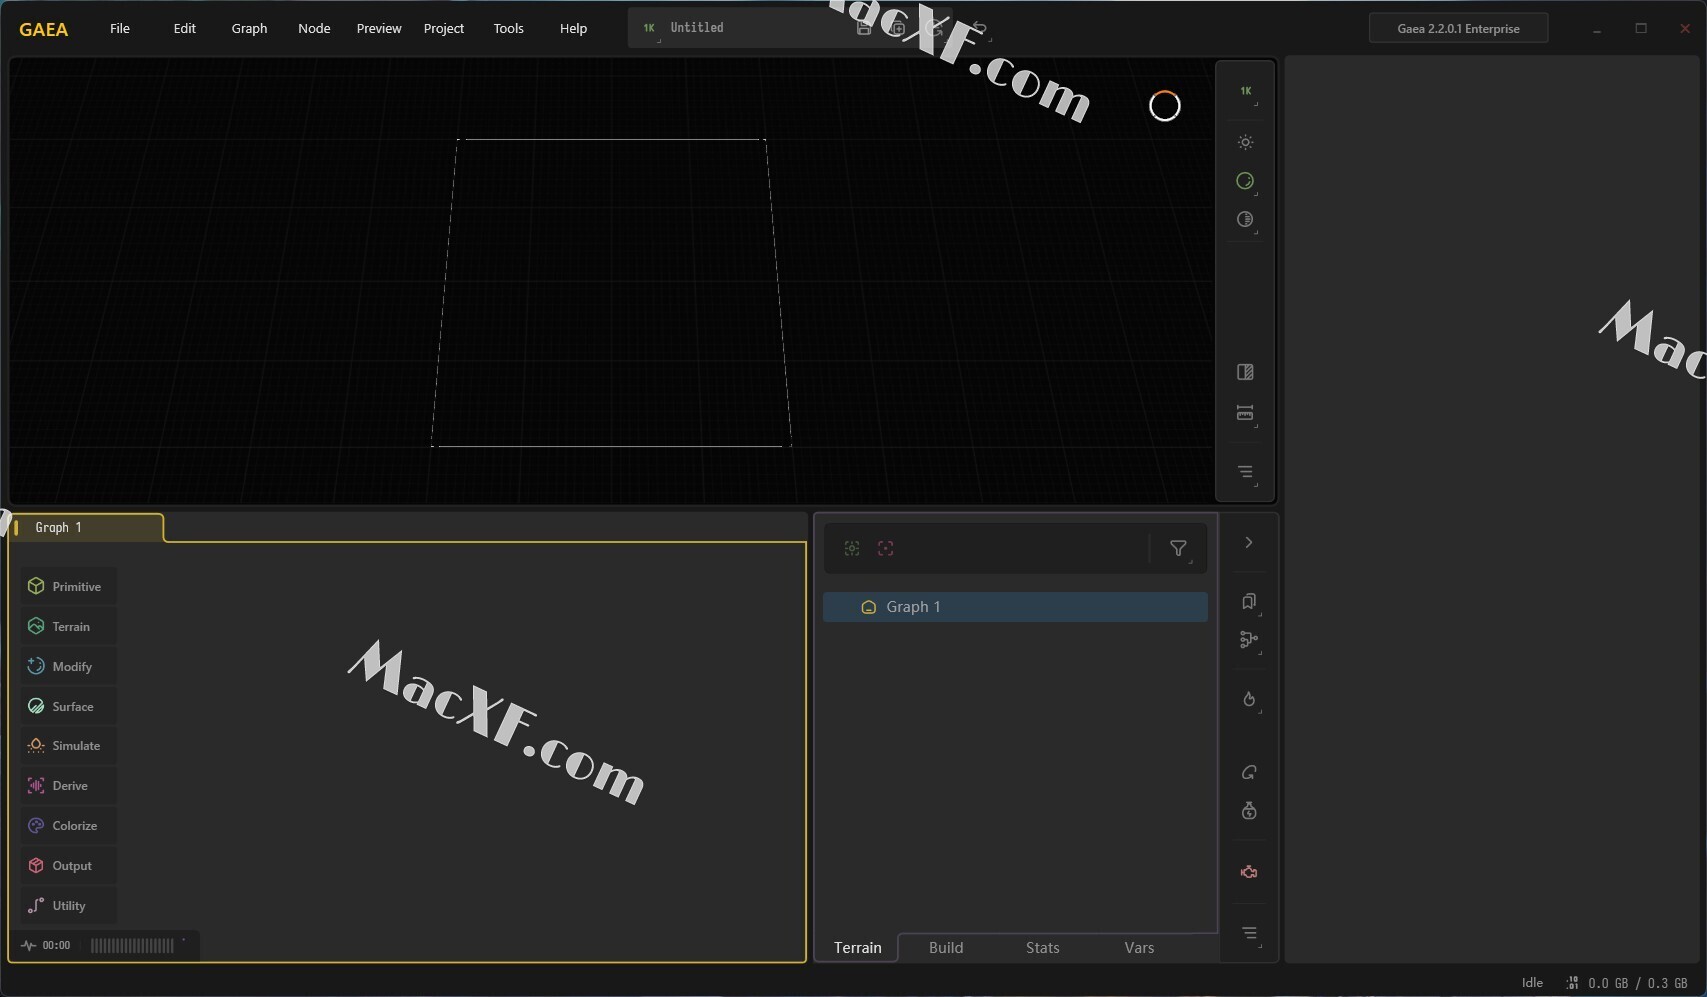Click the Gaea 2.2.0.1 Enterprise button
Viewport: 1707px width, 997px height.
coord(1458,28)
